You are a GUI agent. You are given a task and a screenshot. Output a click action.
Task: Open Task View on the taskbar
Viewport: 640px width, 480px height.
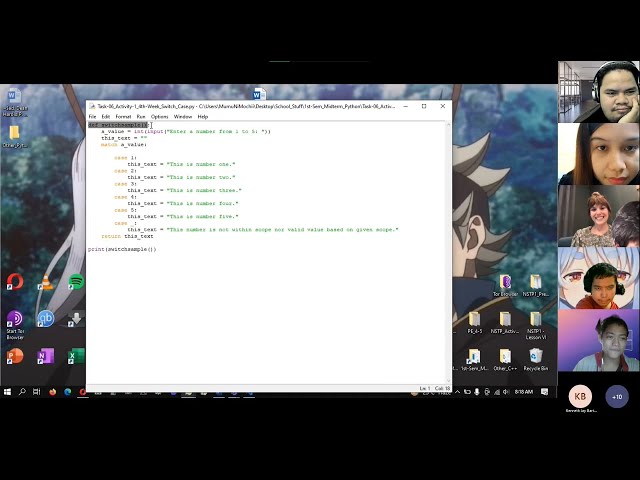point(37,392)
